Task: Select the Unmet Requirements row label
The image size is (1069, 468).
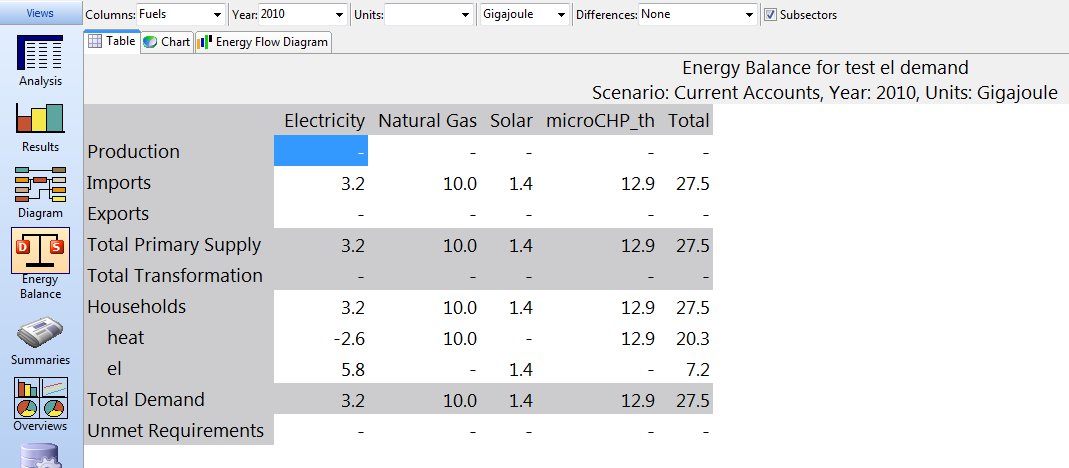Action: [179, 430]
